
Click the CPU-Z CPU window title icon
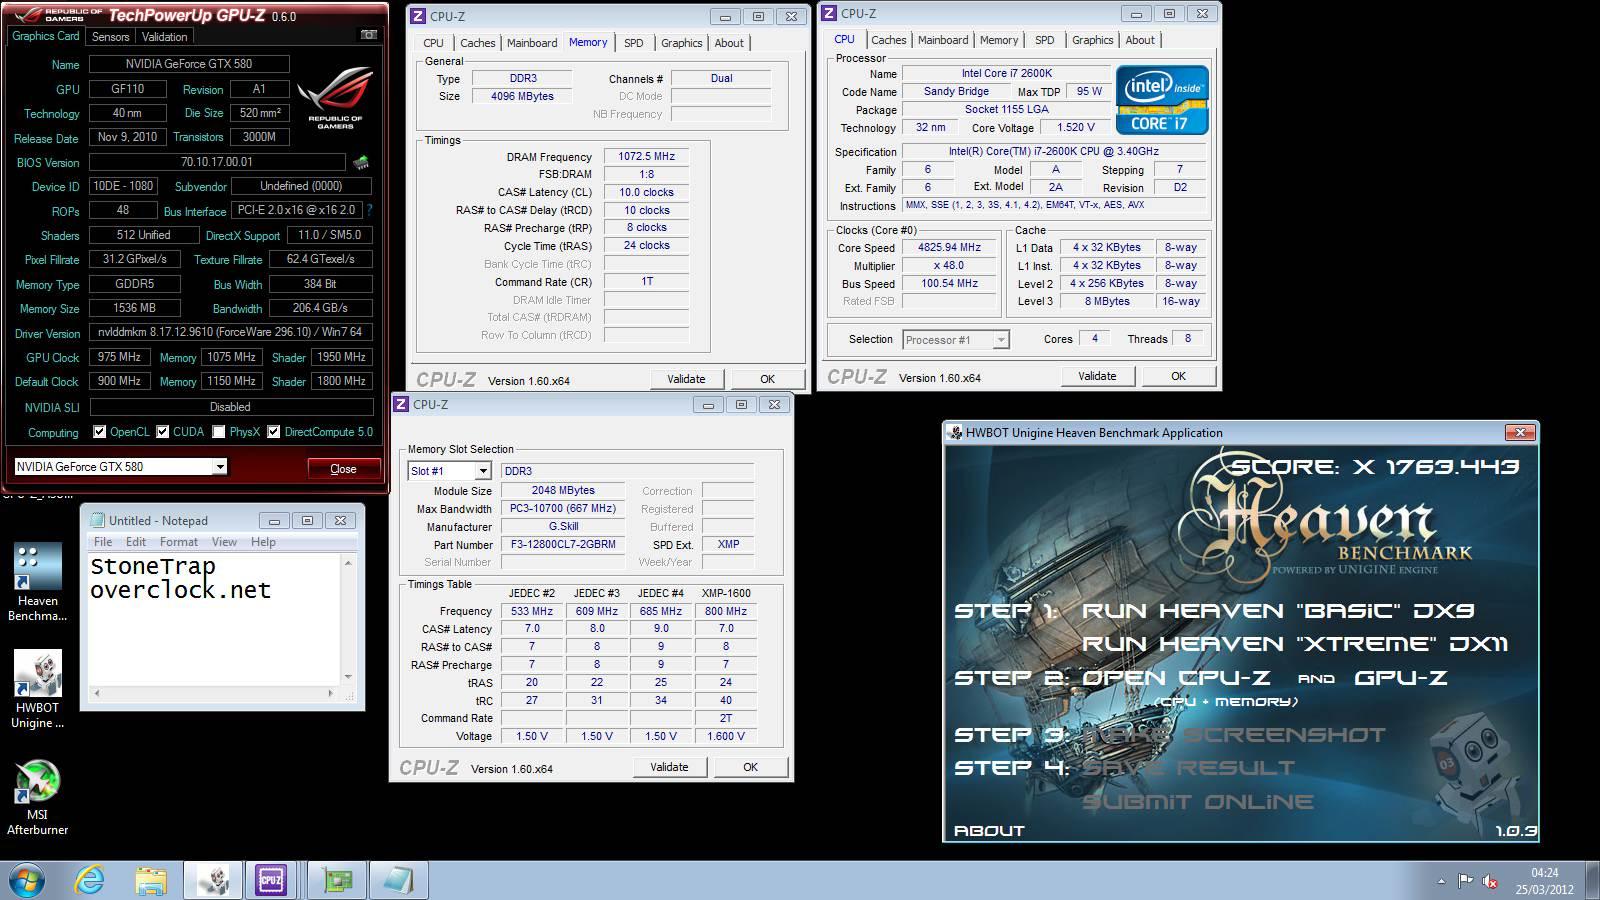pyautogui.click(x=829, y=13)
